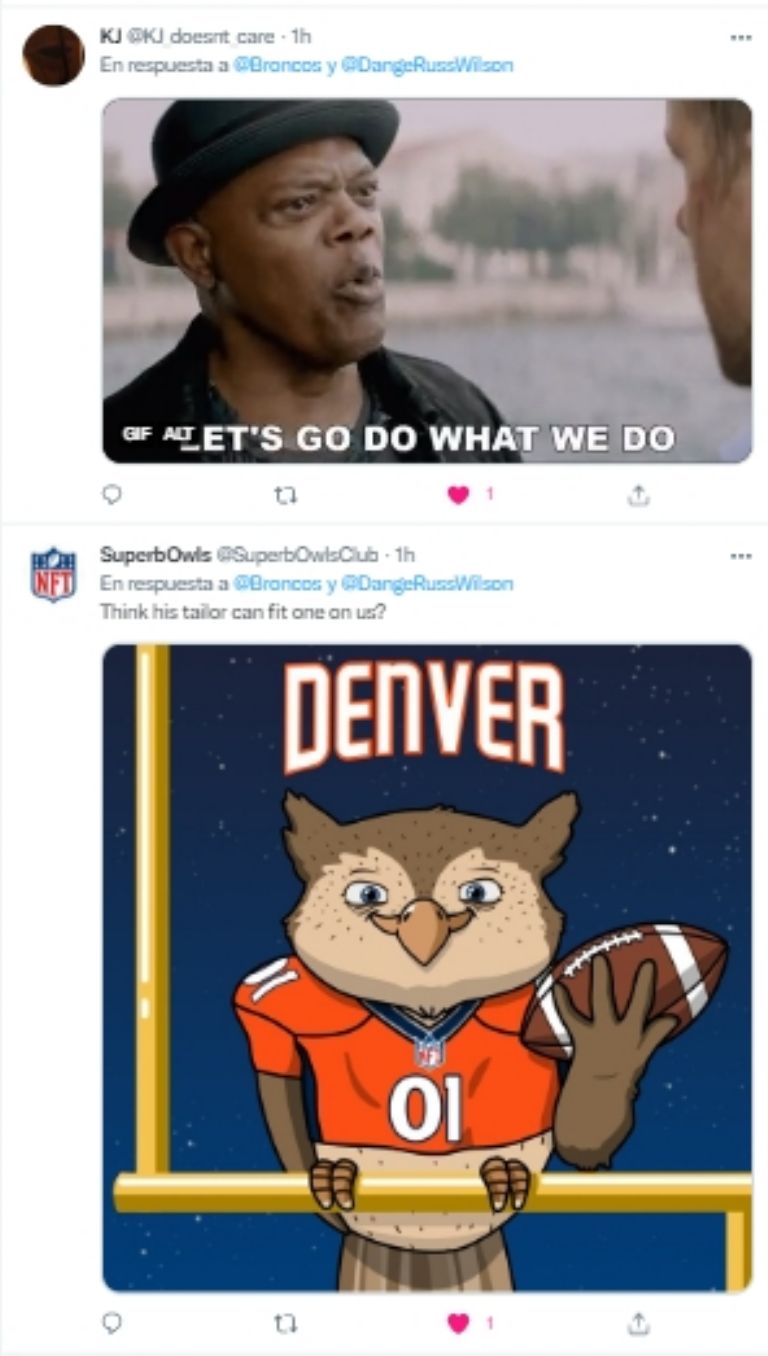Reply to KJ's GIF tweet
The width and height of the screenshot is (768, 1356).
pos(112,494)
